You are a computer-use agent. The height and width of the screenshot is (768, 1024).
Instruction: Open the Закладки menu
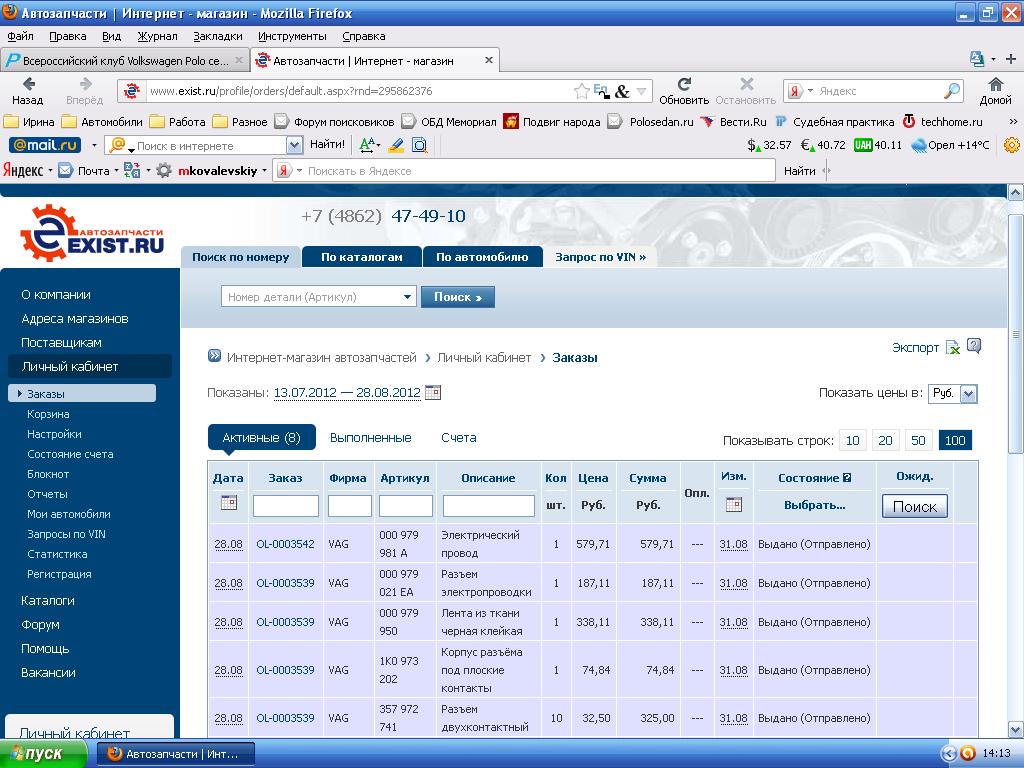(x=217, y=36)
